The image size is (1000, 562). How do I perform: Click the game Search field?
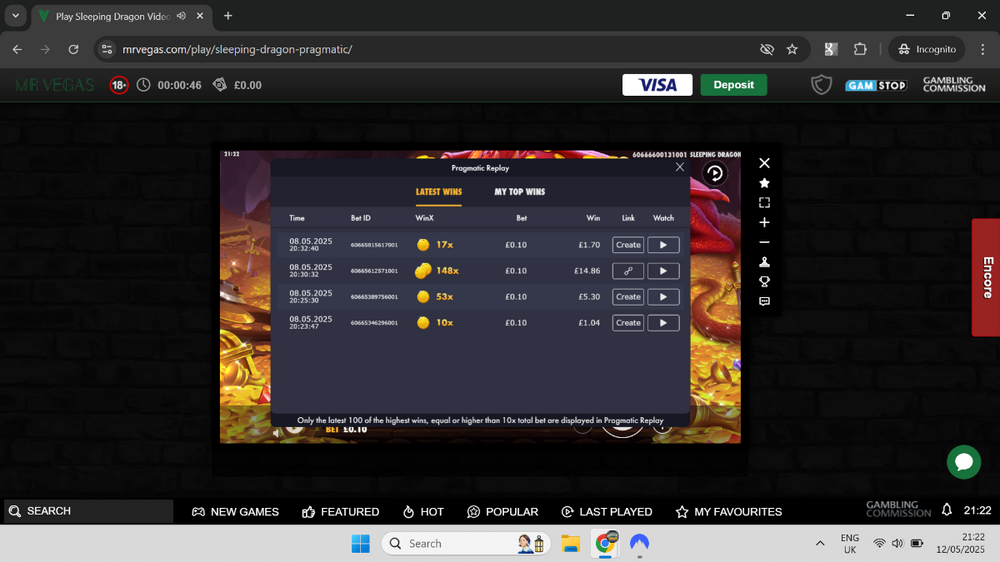pyautogui.click(x=90, y=511)
